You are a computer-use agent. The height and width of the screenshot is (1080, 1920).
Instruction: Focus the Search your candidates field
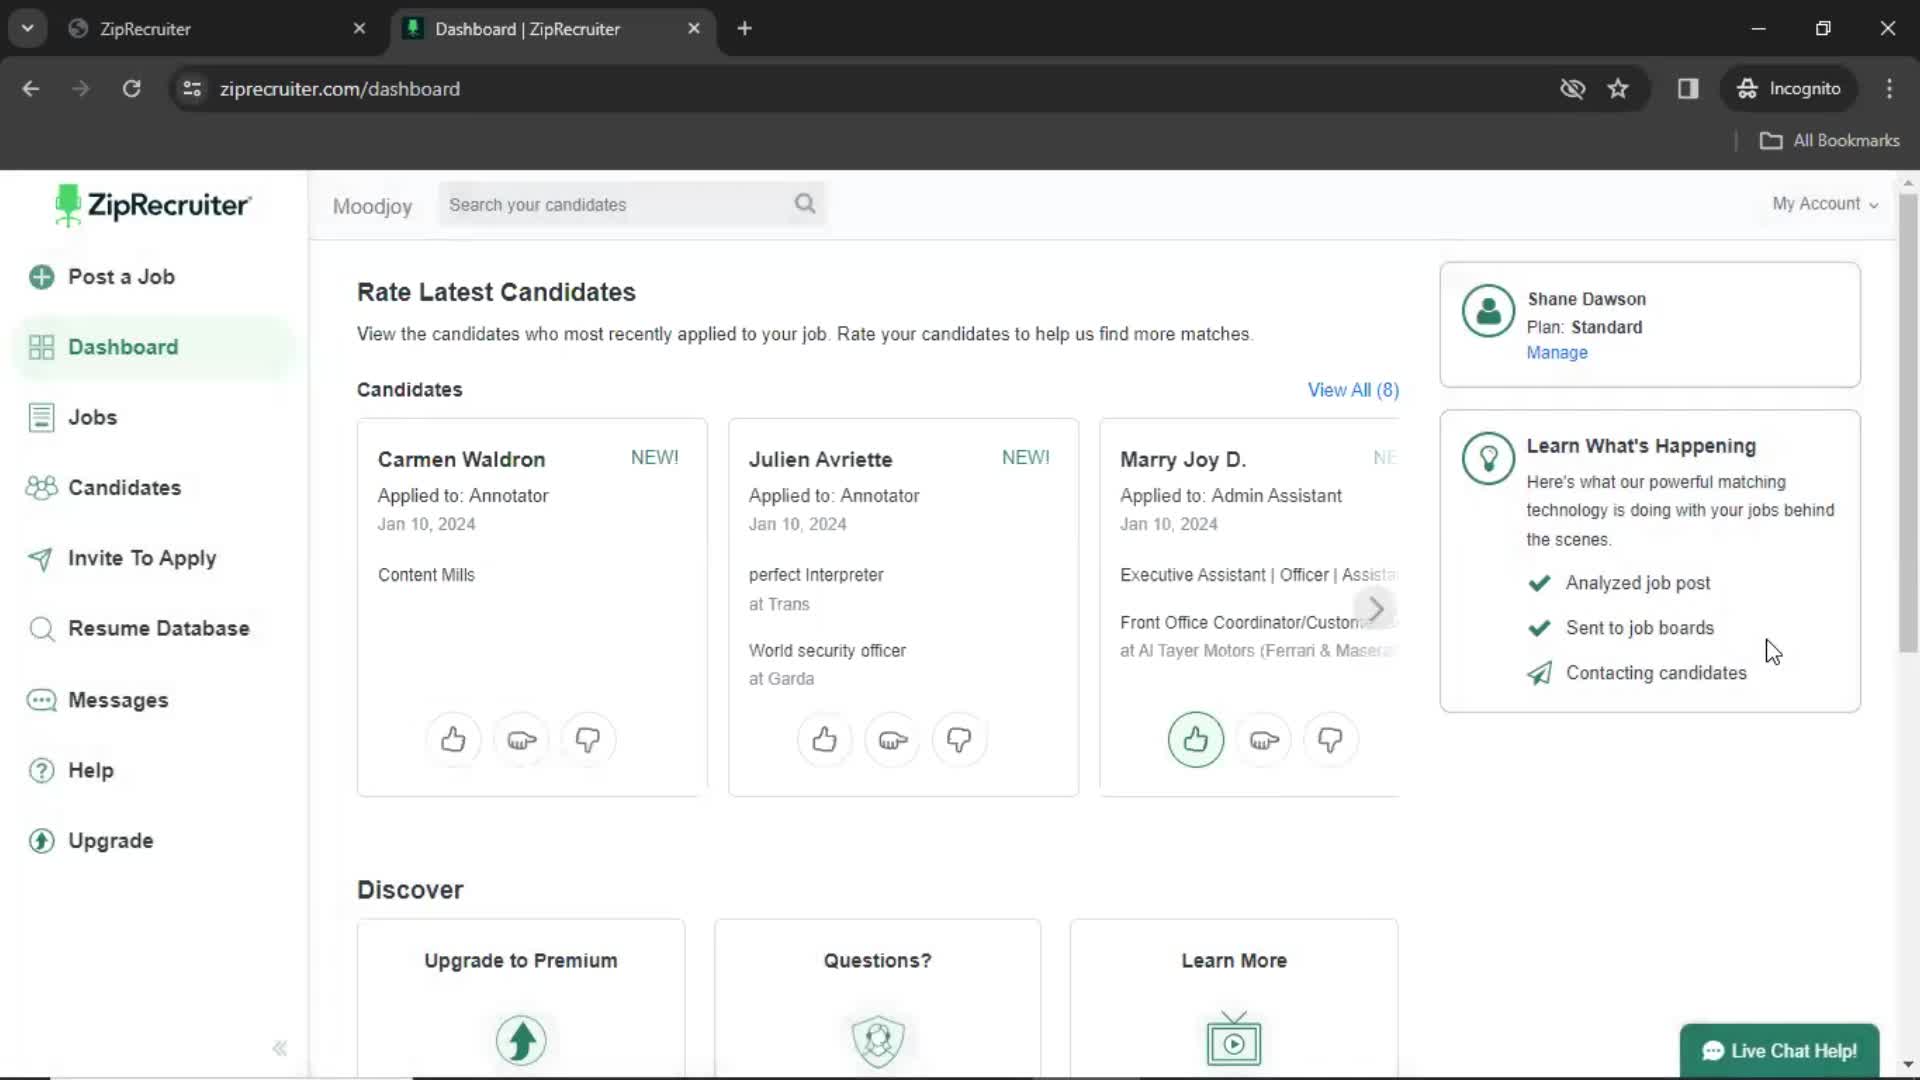[631, 204]
